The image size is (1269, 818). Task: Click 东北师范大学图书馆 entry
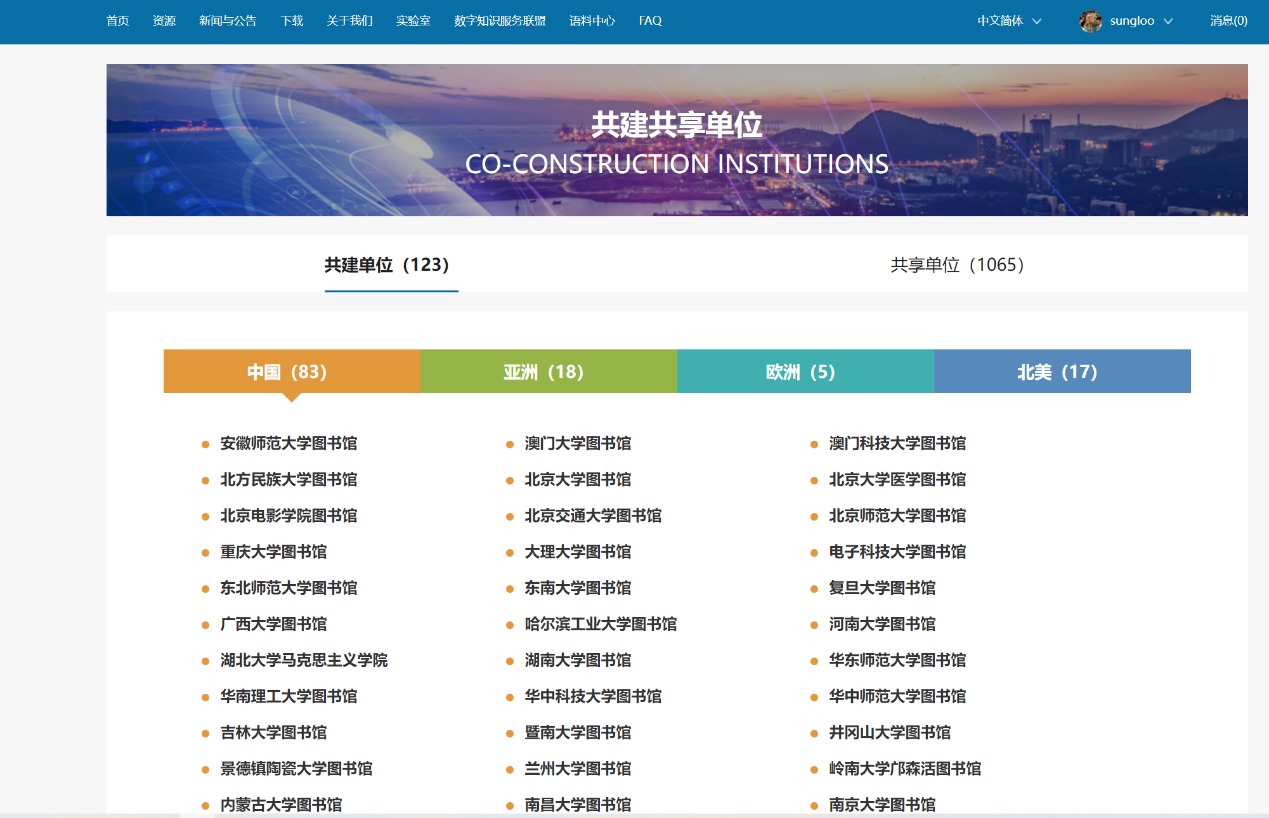(x=289, y=587)
